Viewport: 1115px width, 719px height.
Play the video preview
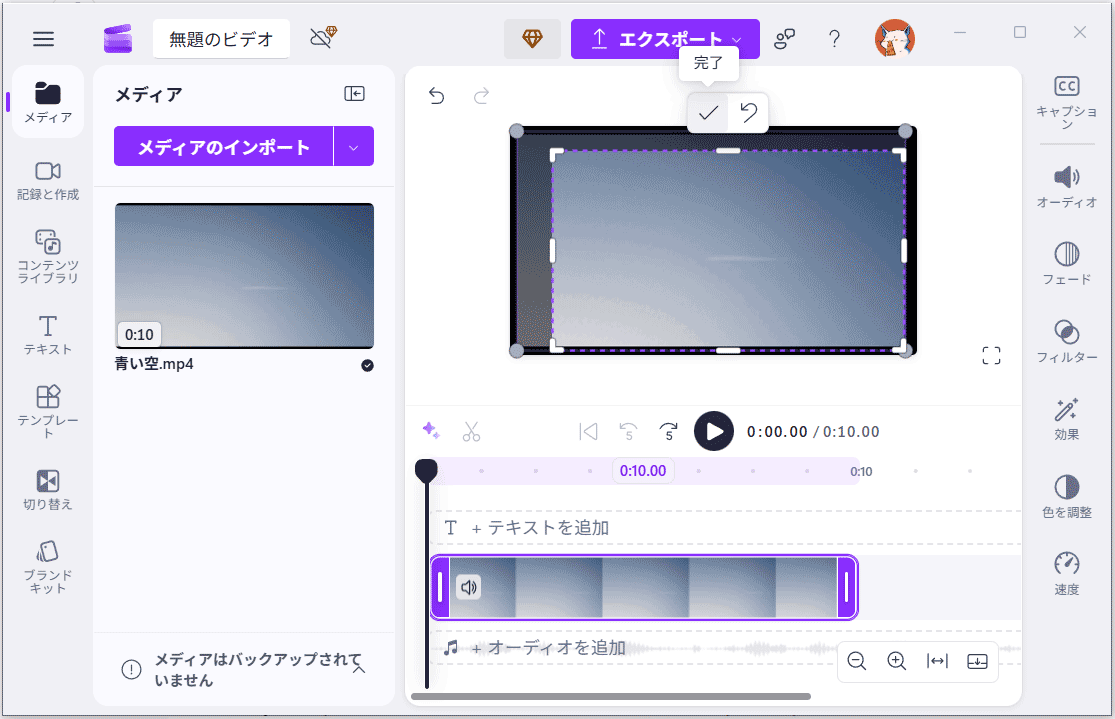click(x=713, y=430)
